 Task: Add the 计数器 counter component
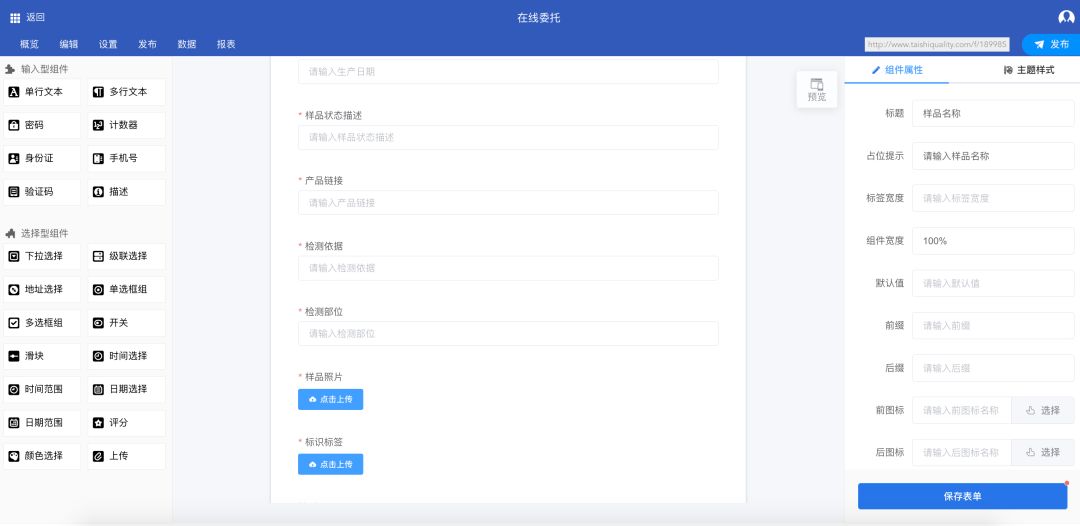pyautogui.click(x=127, y=125)
